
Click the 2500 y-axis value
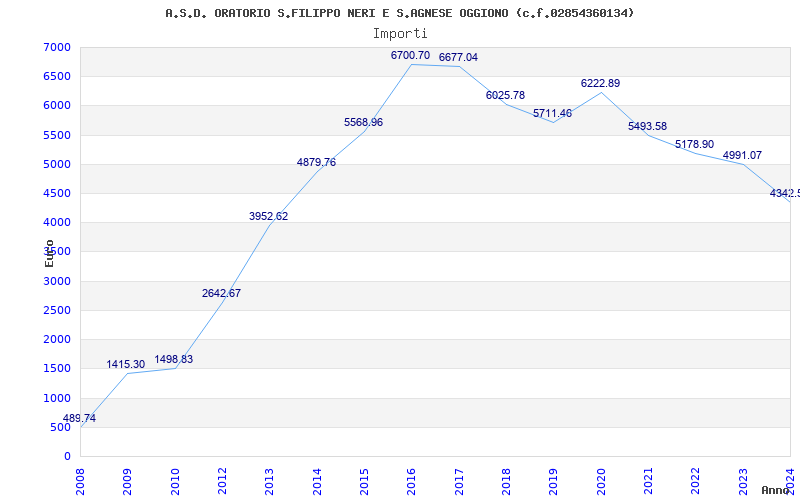pyautogui.click(x=57, y=310)
